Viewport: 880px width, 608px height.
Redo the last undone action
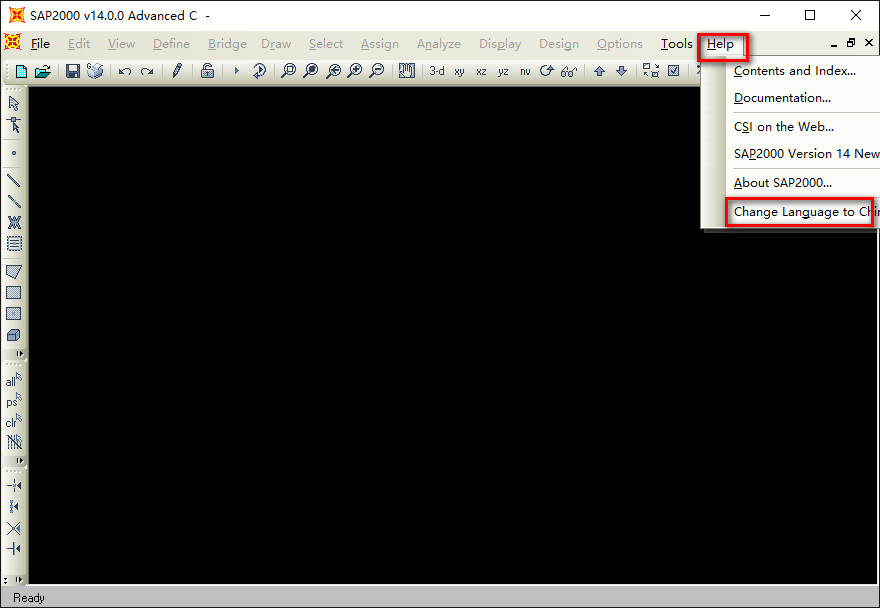(146, 71)
